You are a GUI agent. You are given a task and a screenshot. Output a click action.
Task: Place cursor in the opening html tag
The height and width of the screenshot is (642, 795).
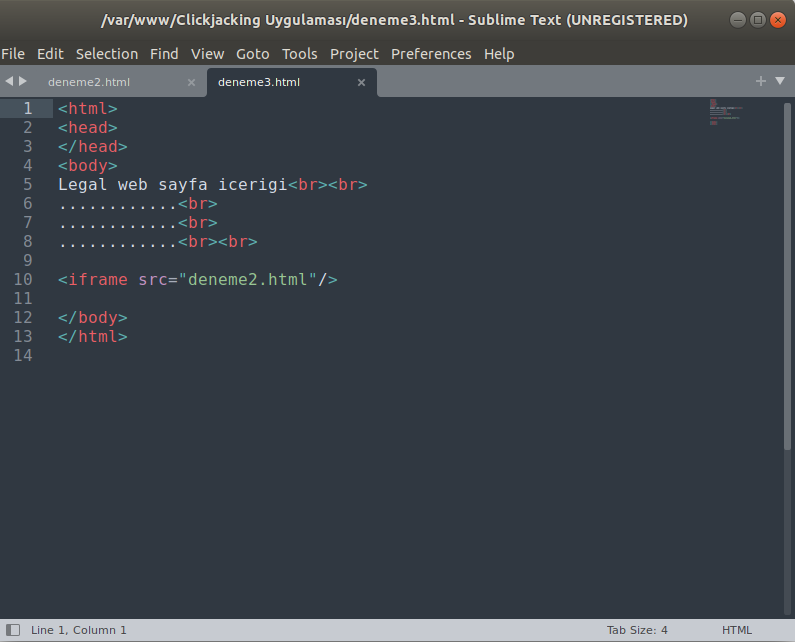(x=88, y=109)
